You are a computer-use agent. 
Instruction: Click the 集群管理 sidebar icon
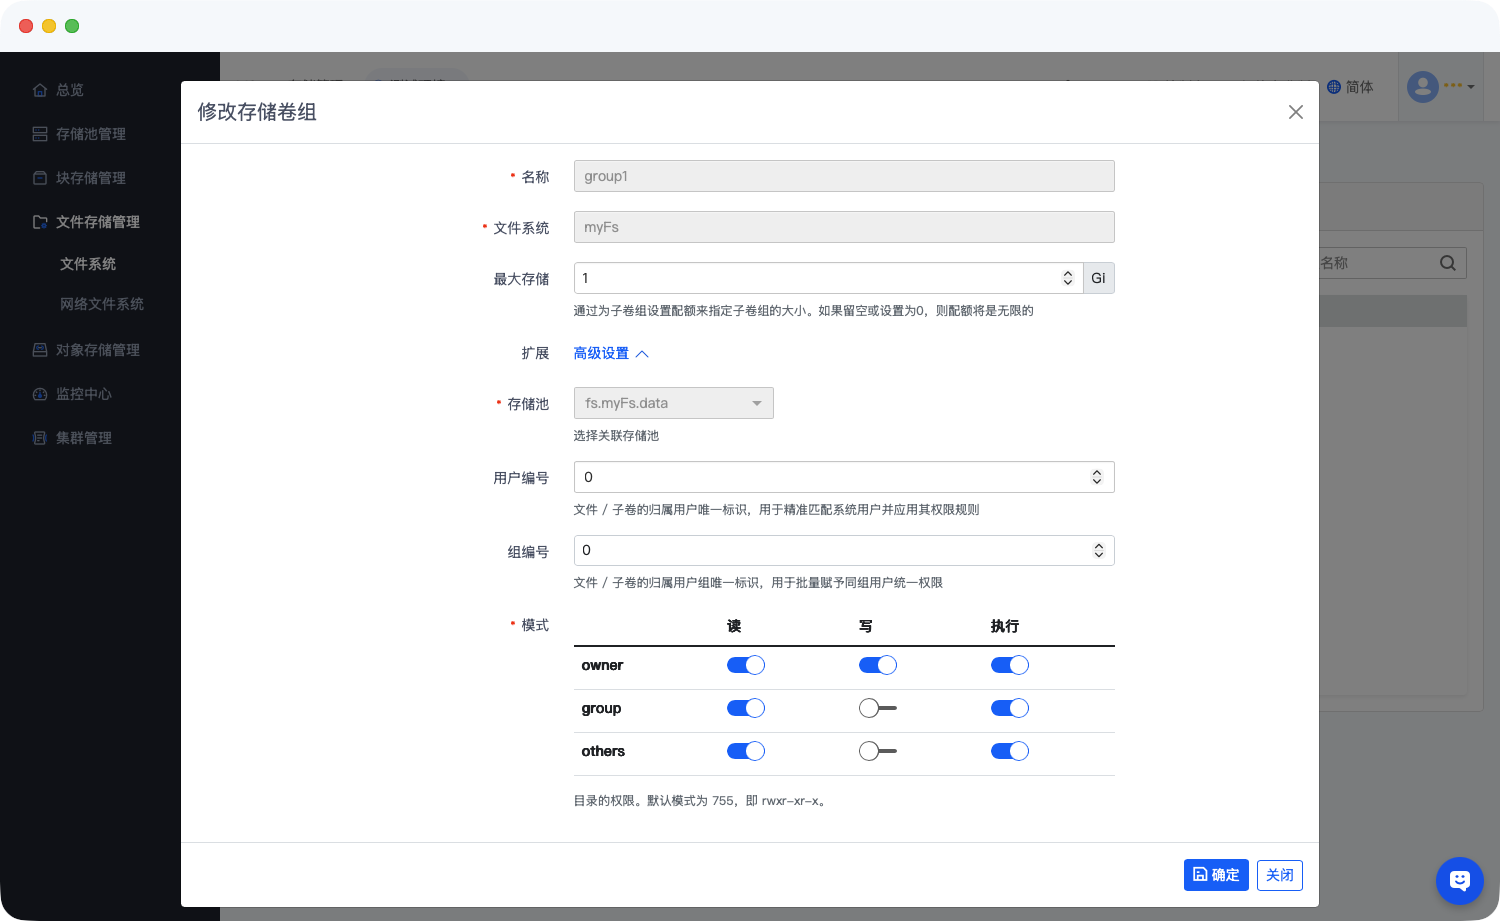click(40, 438)
